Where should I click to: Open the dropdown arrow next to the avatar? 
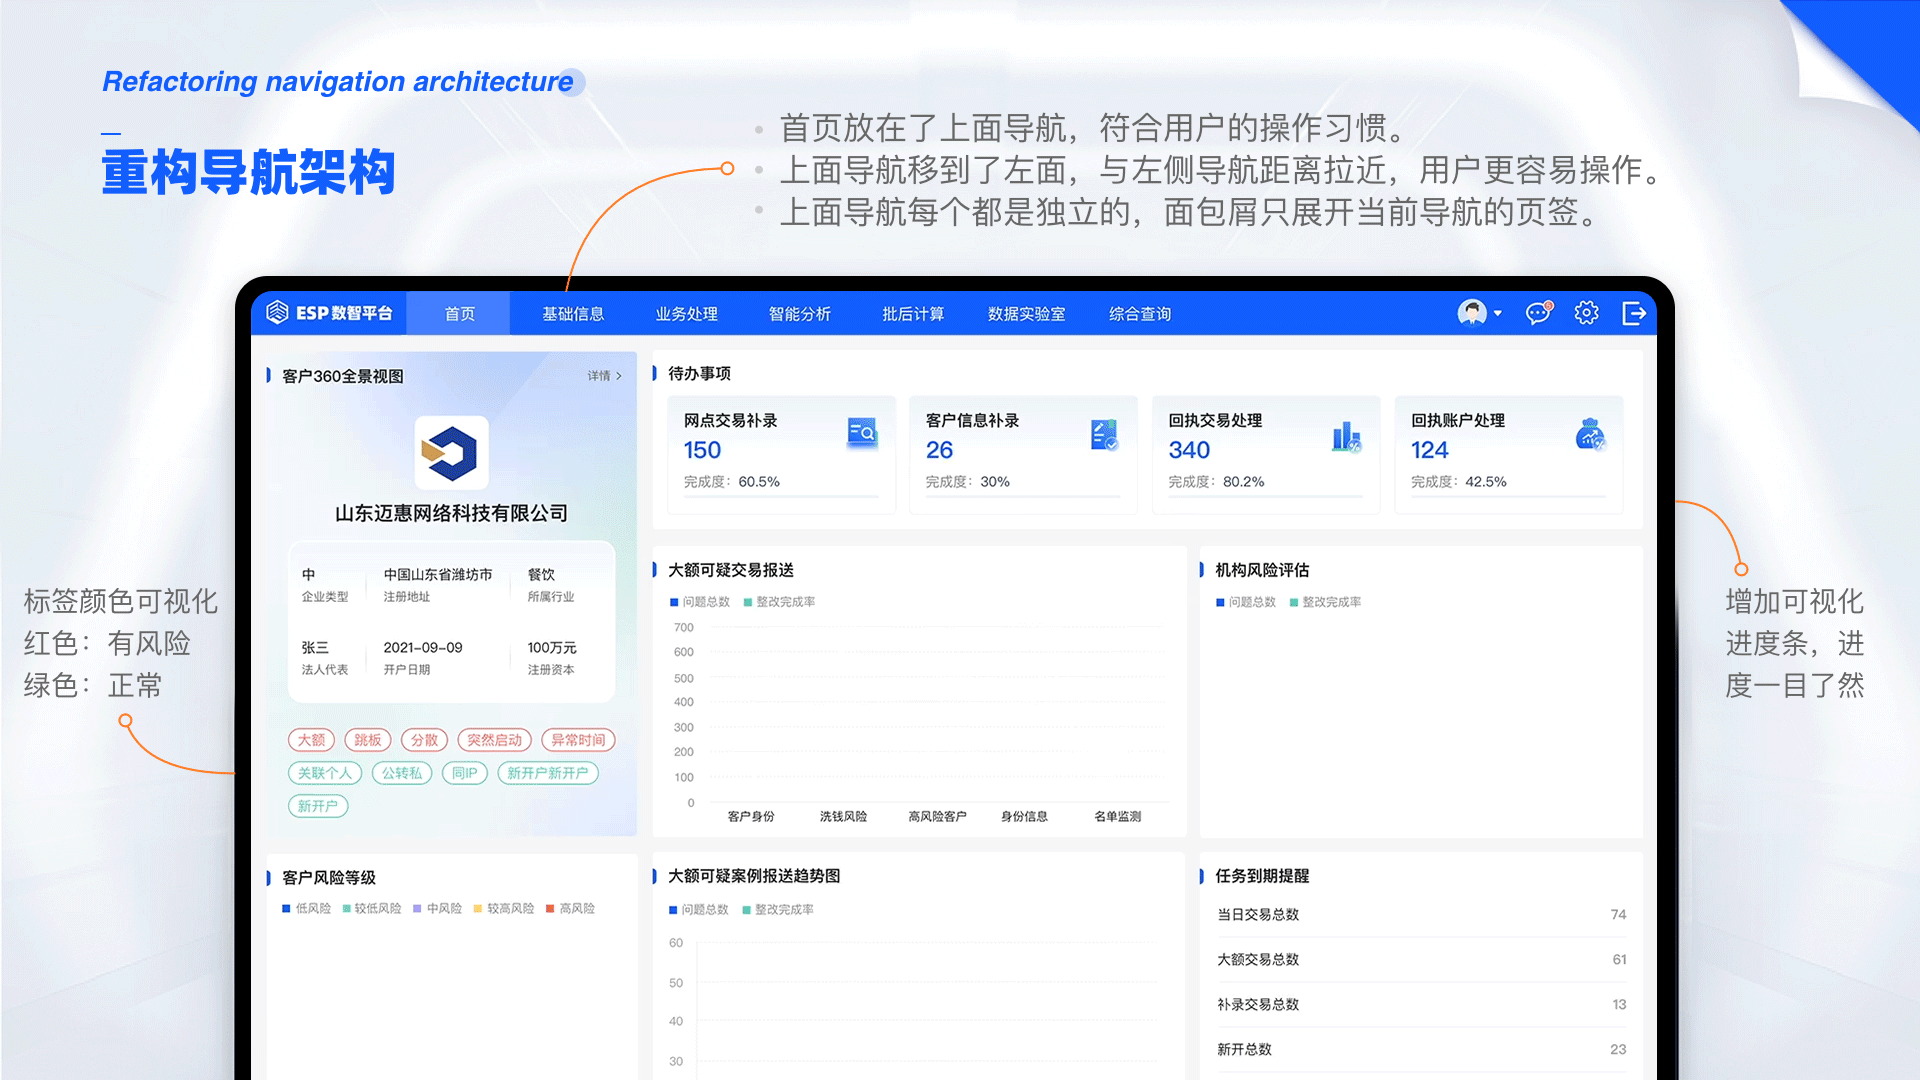click(x=1496, y=313)
